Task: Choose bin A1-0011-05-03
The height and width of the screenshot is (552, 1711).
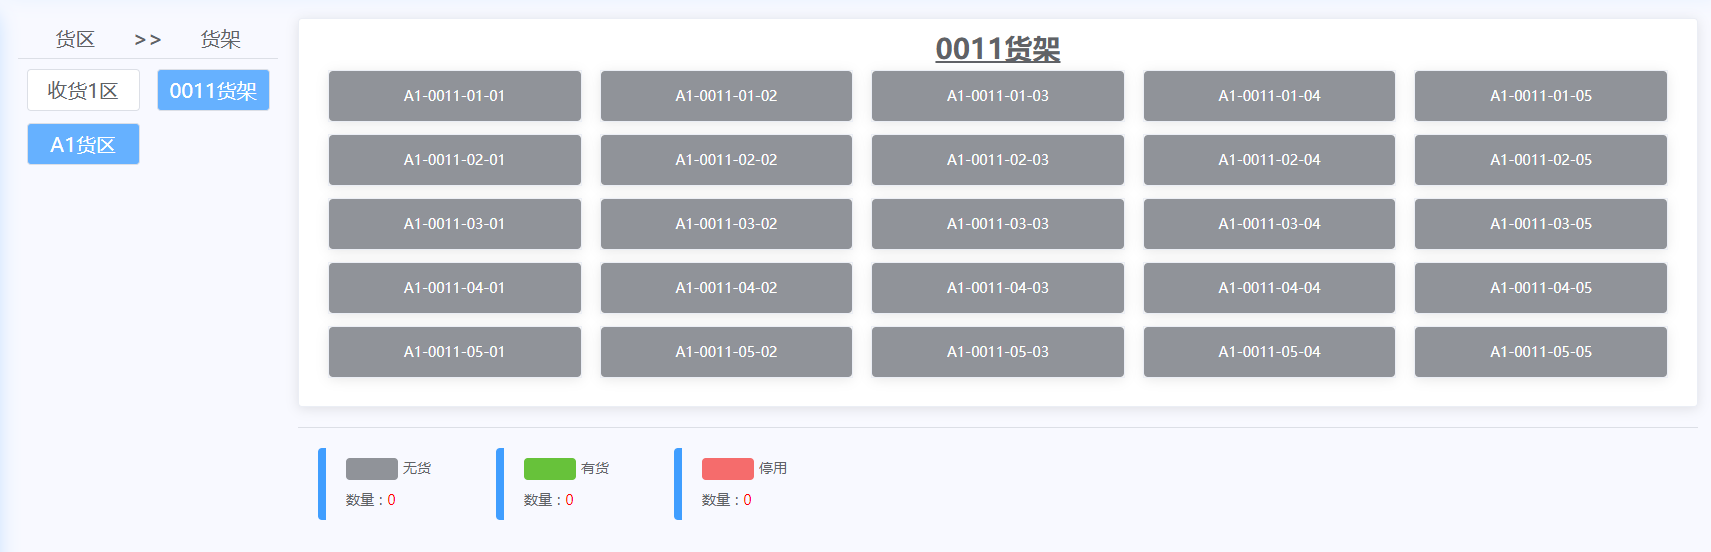Action: click(997, 352)
